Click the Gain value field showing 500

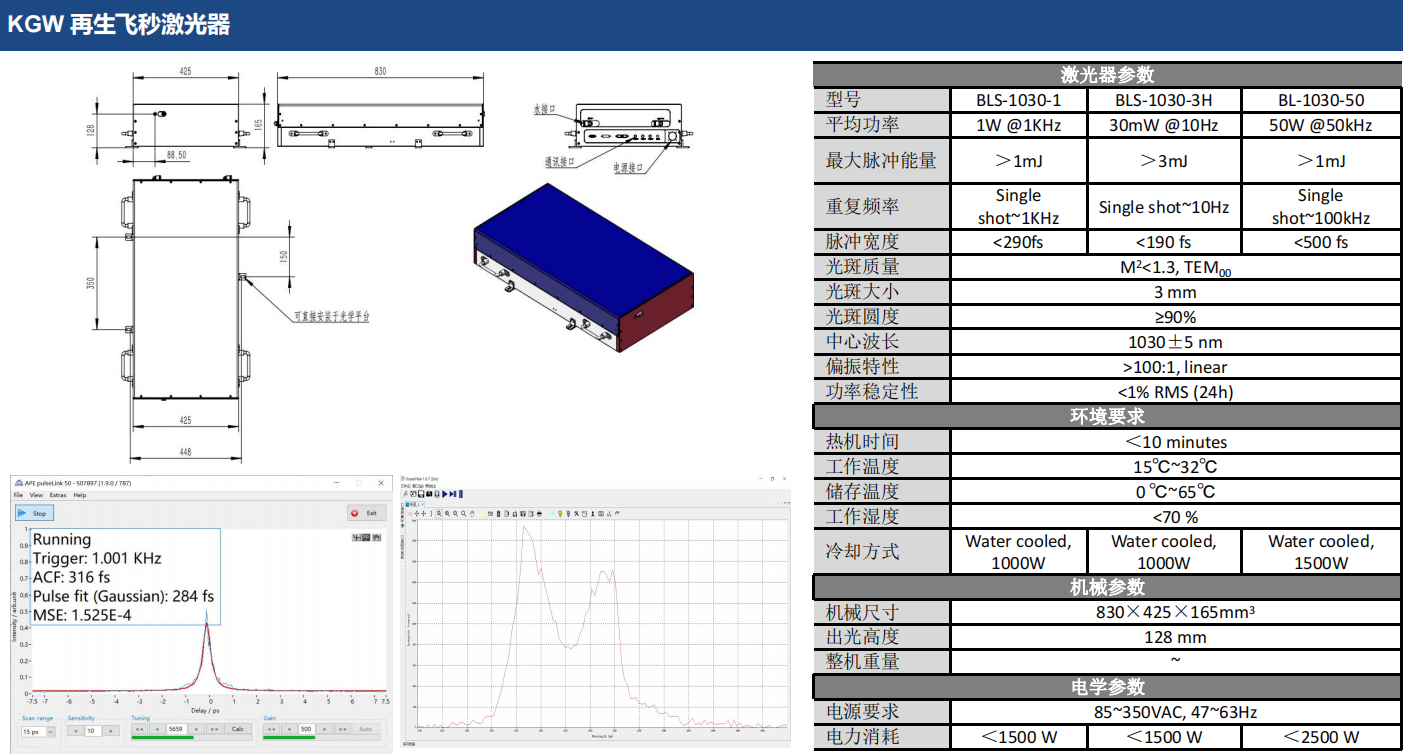click(x=307, y=729)
